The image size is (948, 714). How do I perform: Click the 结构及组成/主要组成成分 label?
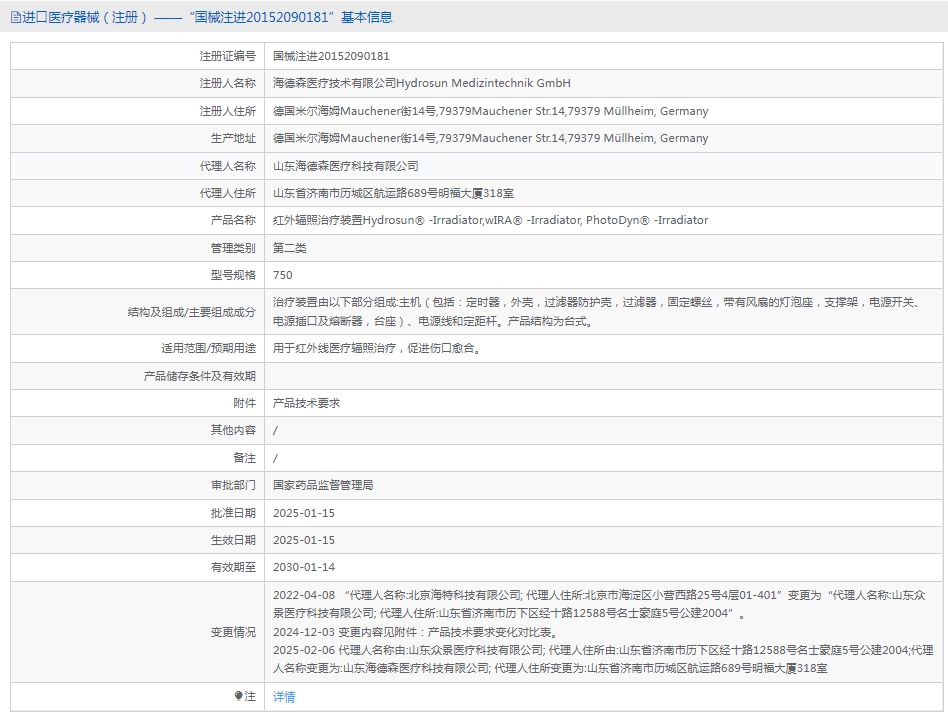click(192, 312)
